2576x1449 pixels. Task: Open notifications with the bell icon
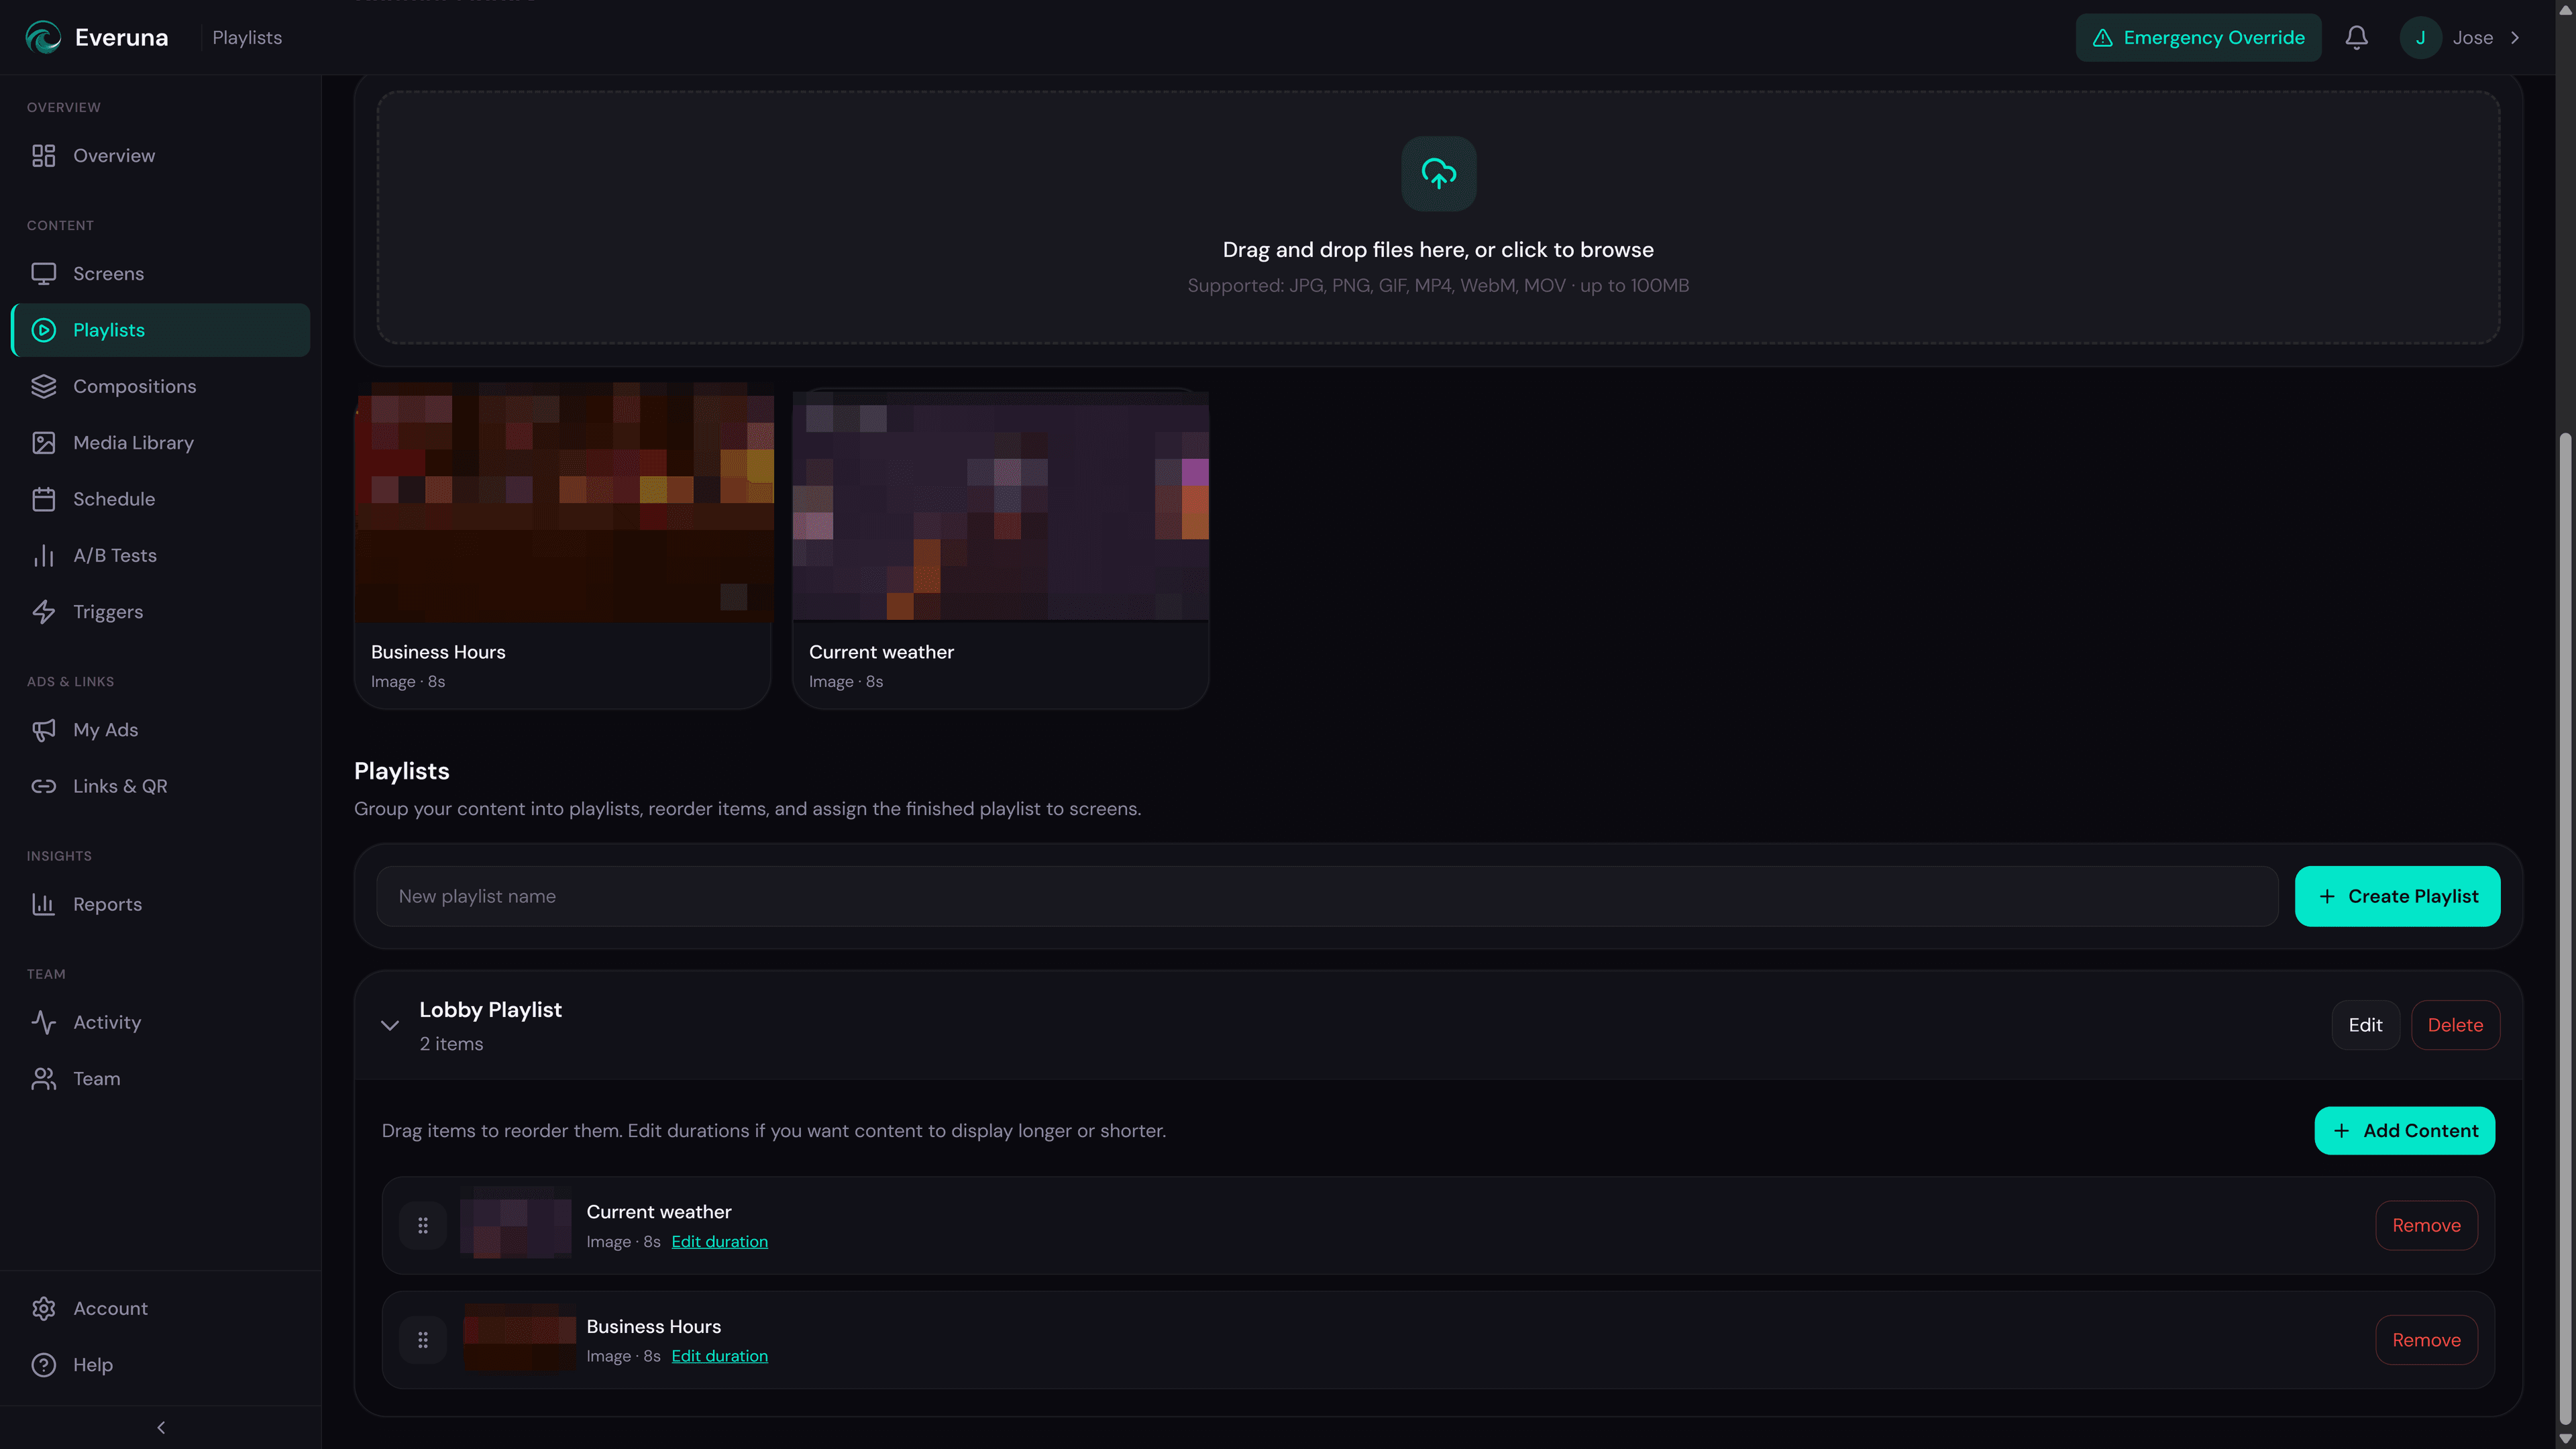2356,37
